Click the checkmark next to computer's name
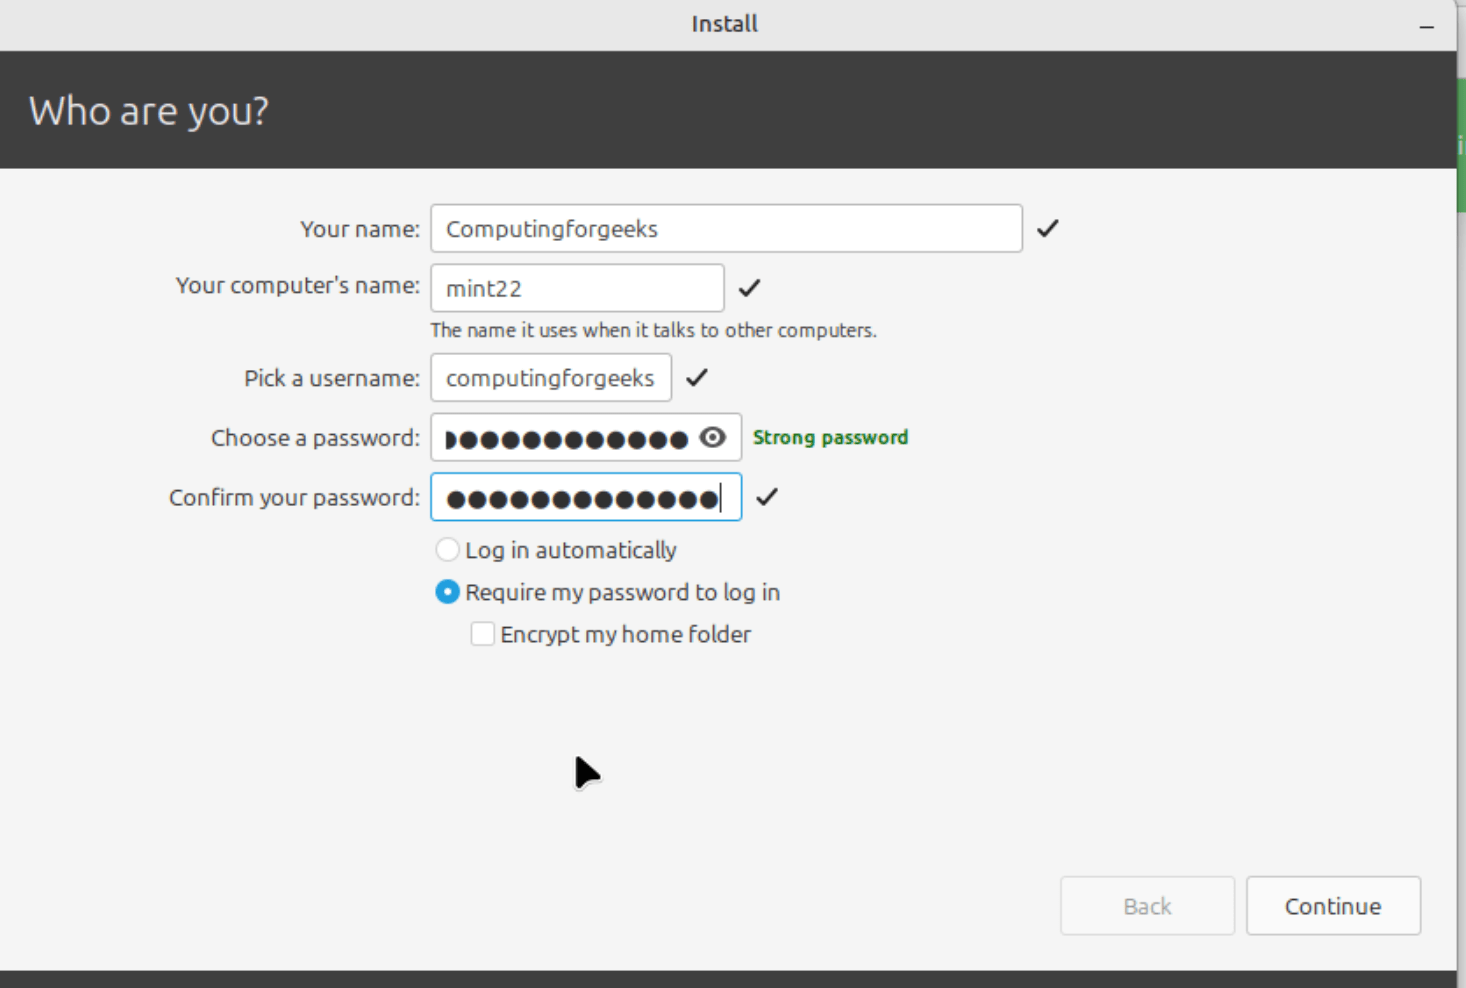 (x=749, y=287)
